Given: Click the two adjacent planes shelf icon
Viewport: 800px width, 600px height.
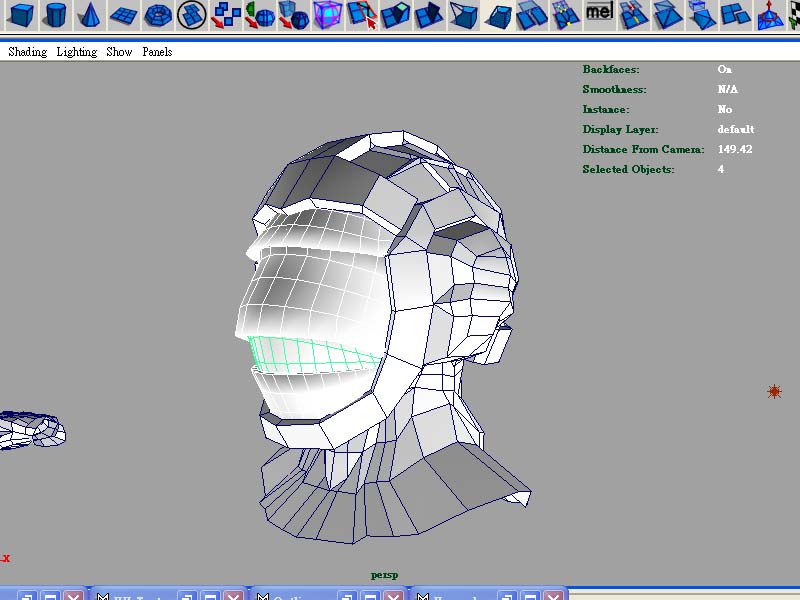Looking at the screenshot, I should coord(532,15).
